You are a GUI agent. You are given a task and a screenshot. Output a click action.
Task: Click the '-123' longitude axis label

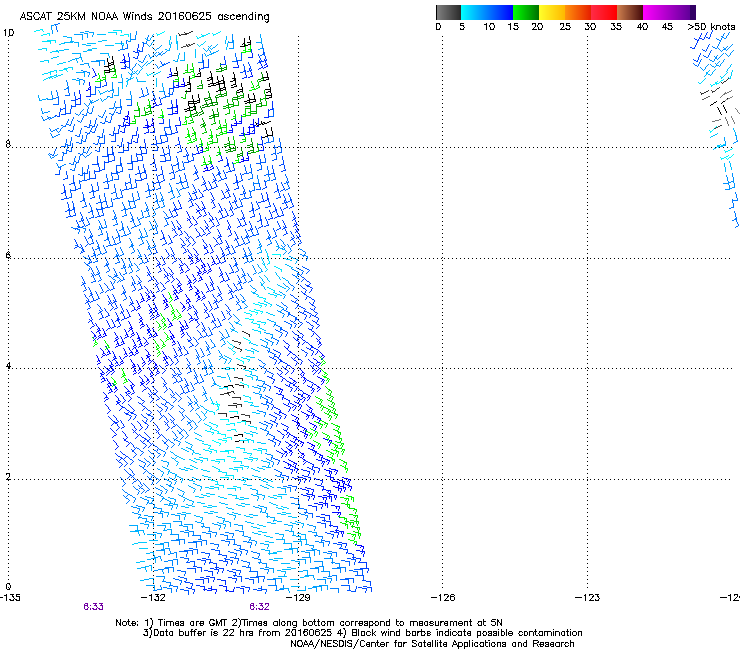(x=587, y=598)
